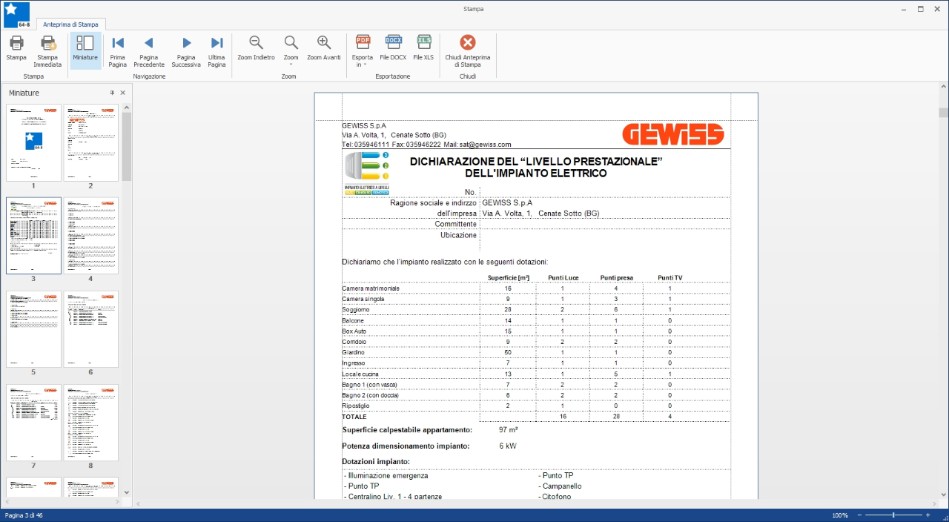Click the GEWISS logo in document

(673, 134)
